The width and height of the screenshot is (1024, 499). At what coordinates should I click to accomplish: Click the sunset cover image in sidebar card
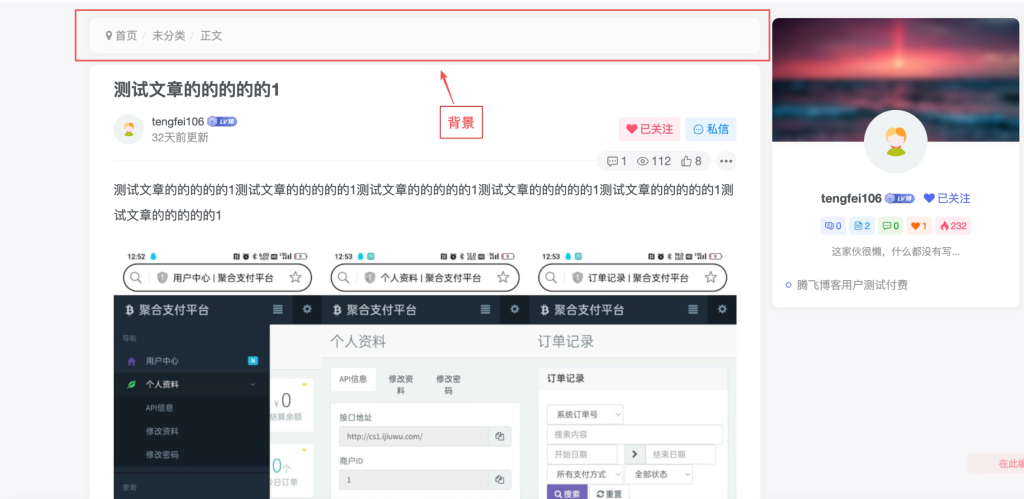[x=895, y=78]
